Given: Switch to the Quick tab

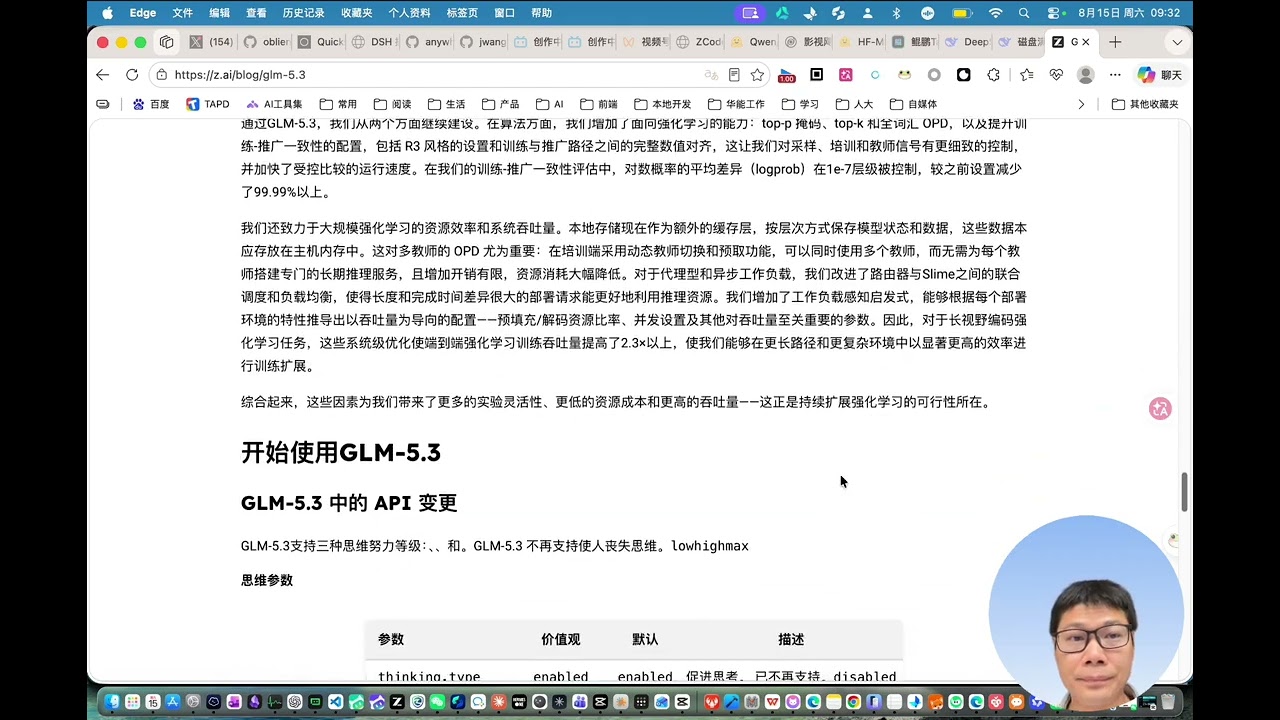Looking at the screenshot, I should tap(319, 42).
